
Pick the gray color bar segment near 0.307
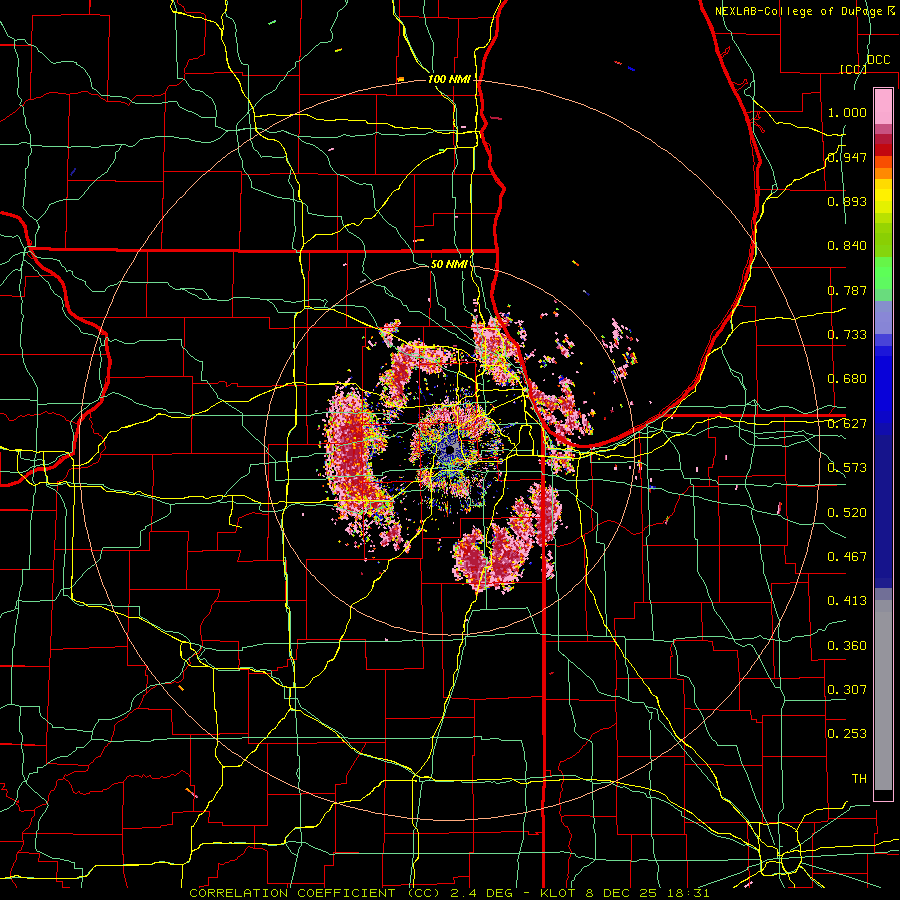tap(883, 695)
